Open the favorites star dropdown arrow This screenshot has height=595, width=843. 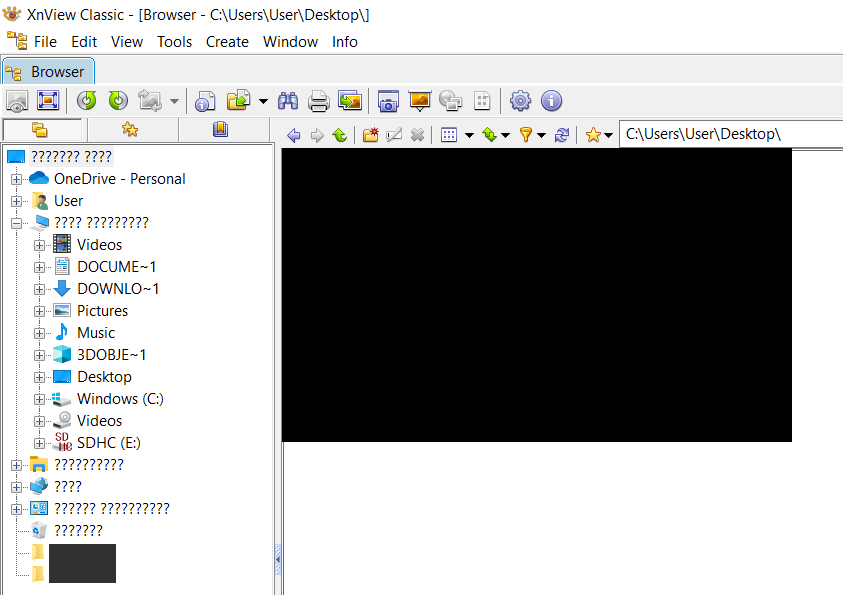click(x=609, y=135)
